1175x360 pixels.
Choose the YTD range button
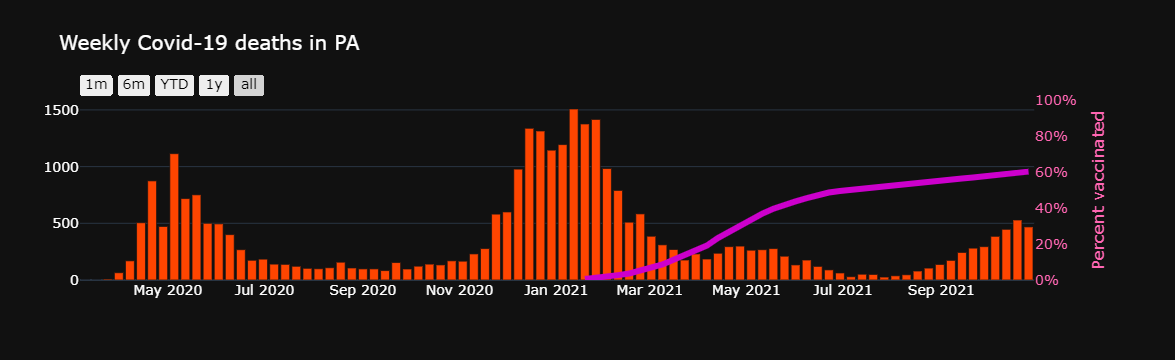[x=175, y=86]
